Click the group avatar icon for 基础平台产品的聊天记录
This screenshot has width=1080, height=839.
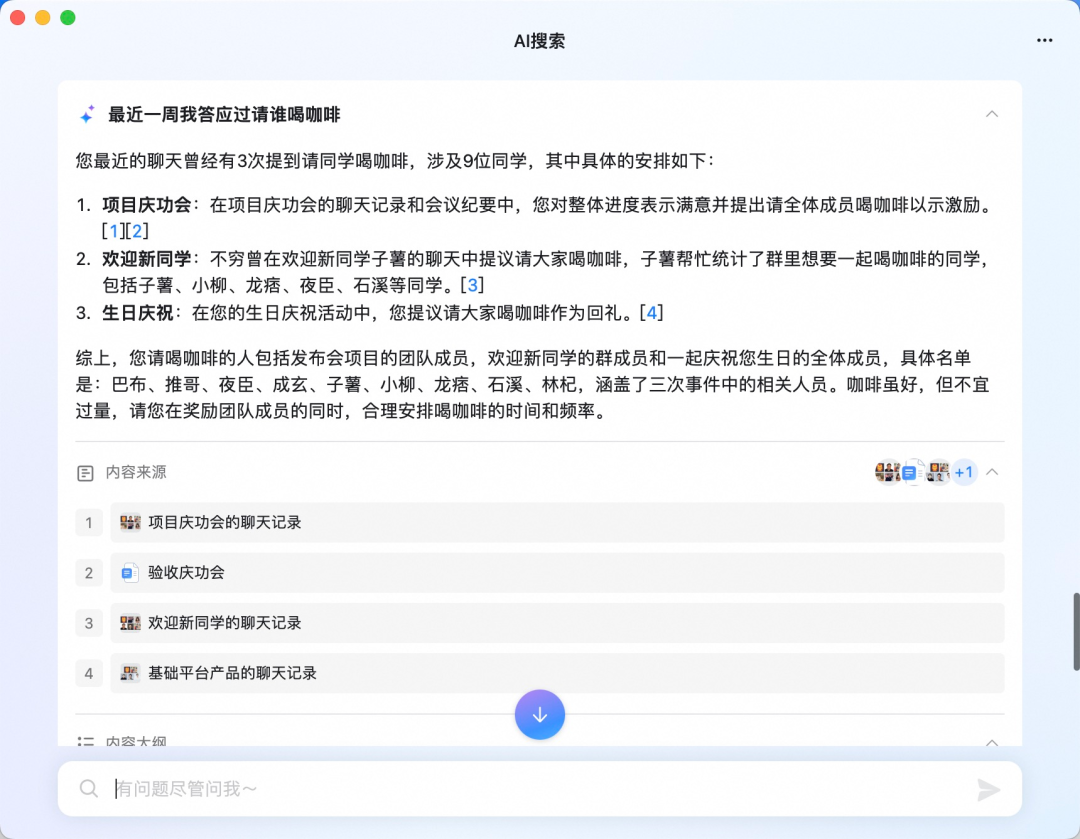tap(130, 673)
